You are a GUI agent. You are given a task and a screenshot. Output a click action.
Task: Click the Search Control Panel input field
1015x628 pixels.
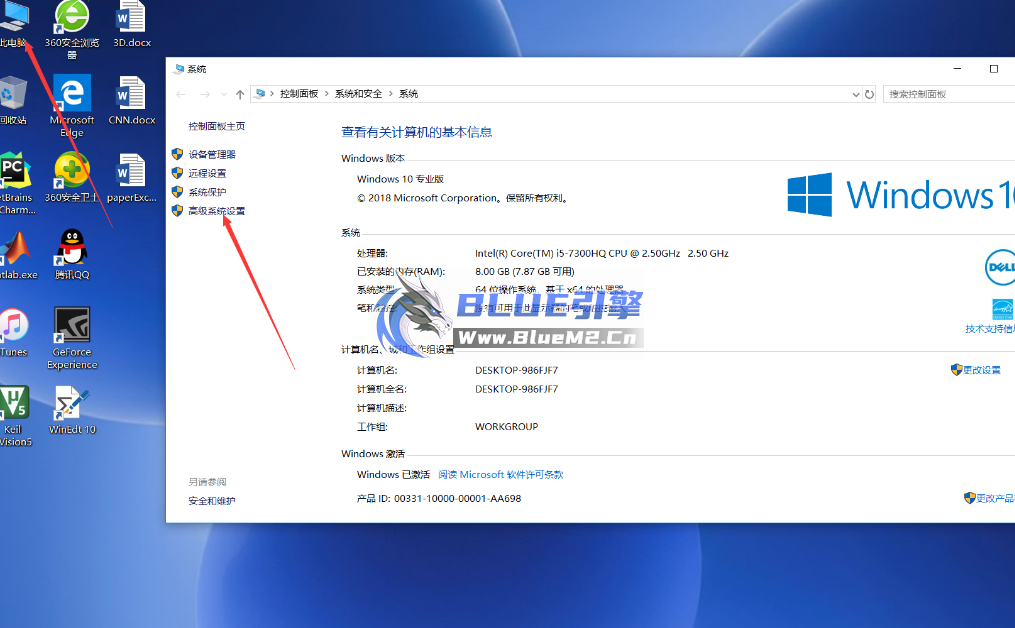(x=945, y=94)
